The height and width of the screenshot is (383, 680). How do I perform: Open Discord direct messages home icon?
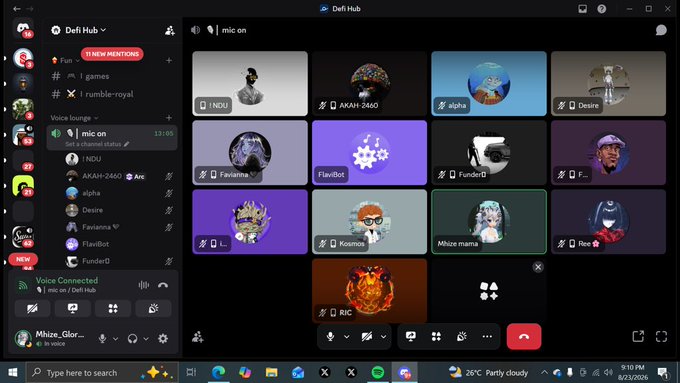pyautogui.click(x=23, y=28)
